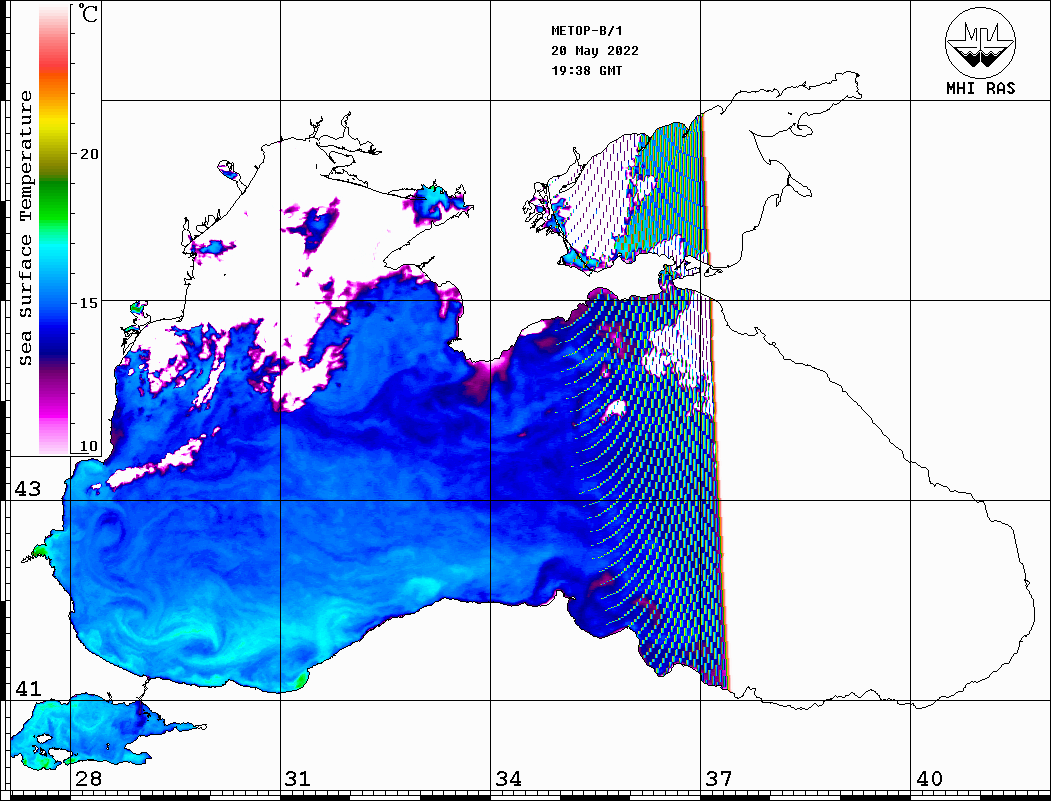Click longitude label '31'
The image size is (1051, 801).
(298, 778)
